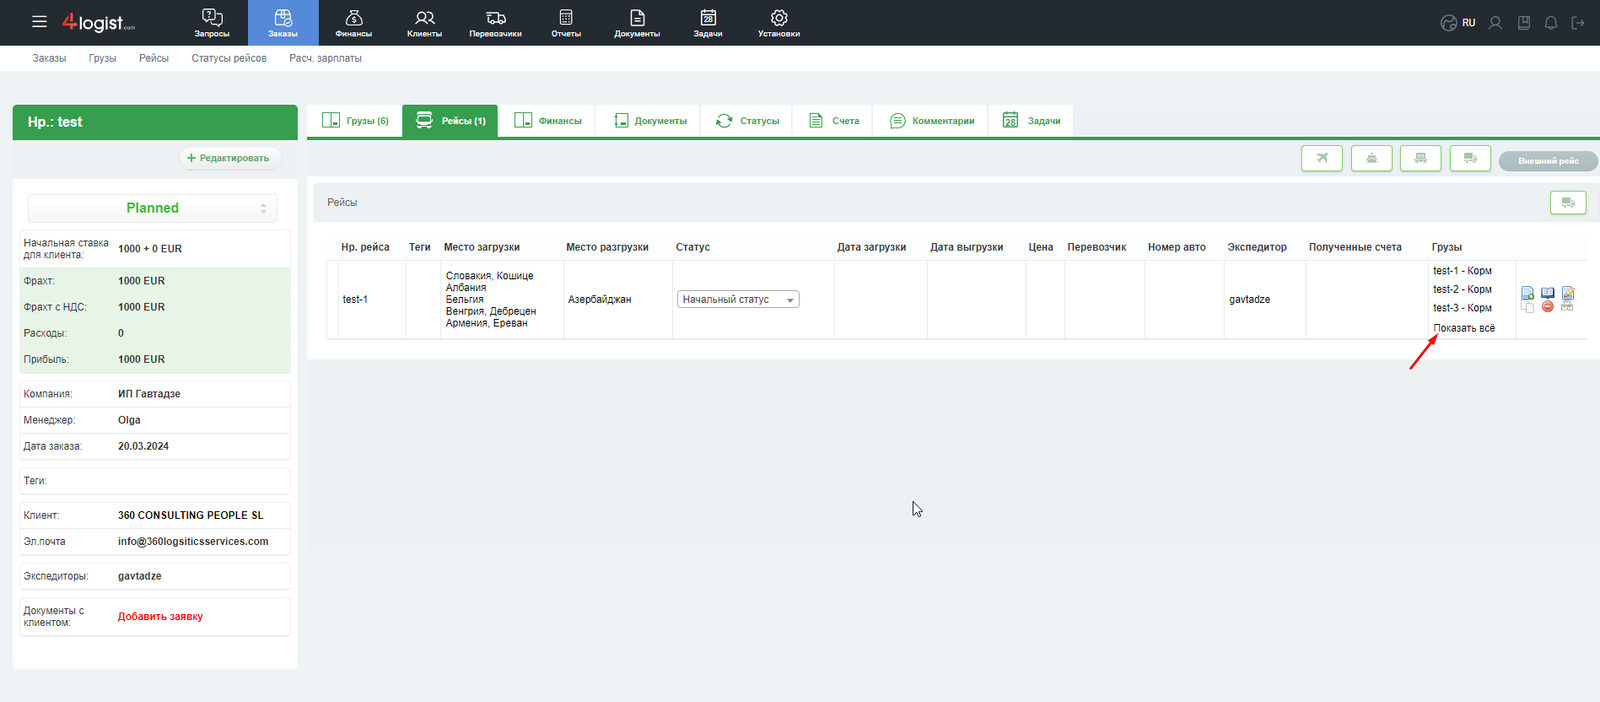Image resolution: width=1600 pixels, height=702 pixels.
Task: Open cargo test-1 - Корм
Action: [1462, 271]
